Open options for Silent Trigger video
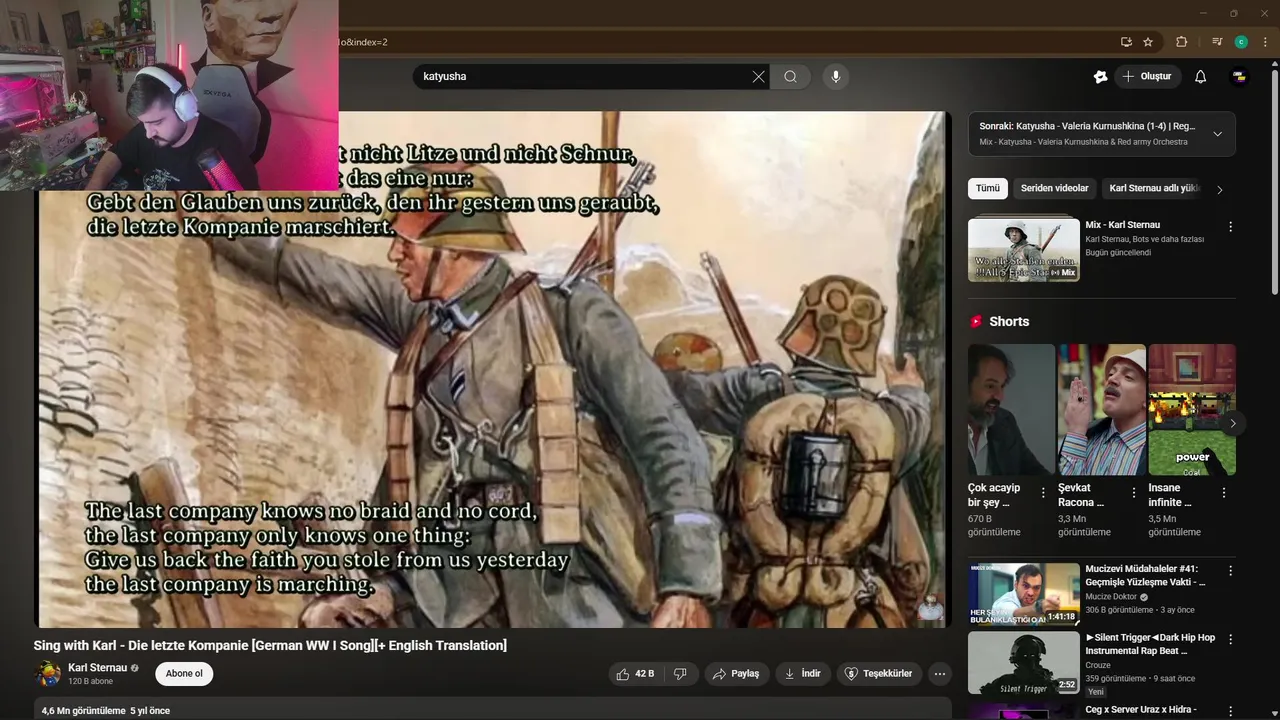 (1230, 639)
